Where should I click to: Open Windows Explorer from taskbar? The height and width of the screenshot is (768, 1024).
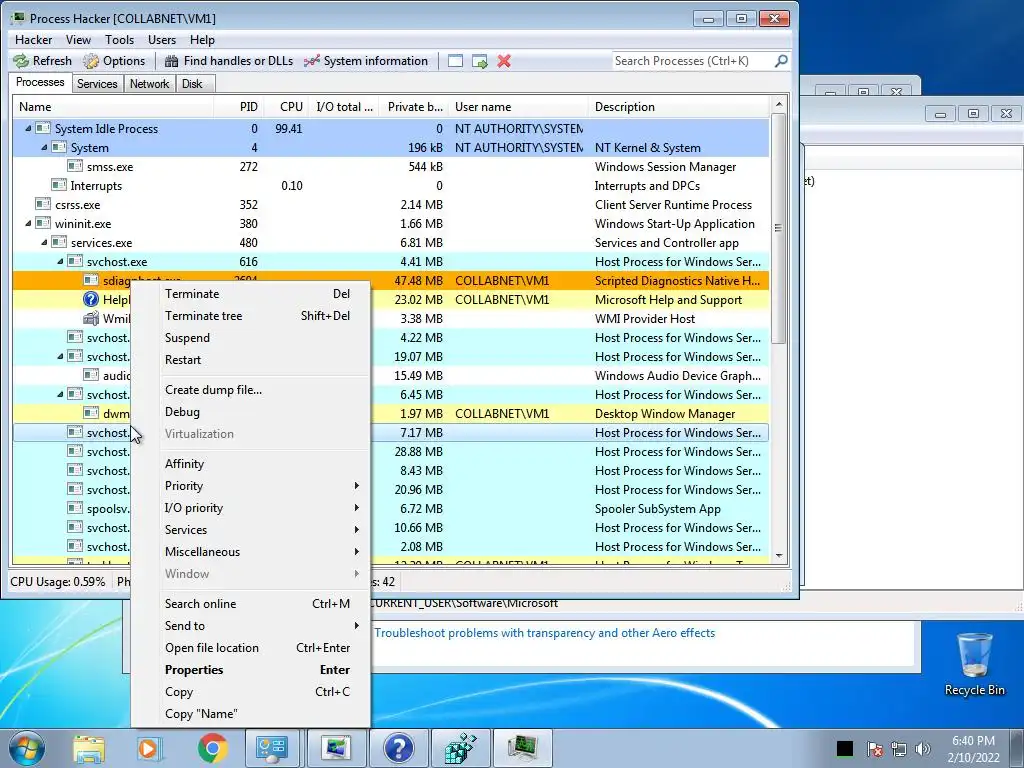[89, 748]
